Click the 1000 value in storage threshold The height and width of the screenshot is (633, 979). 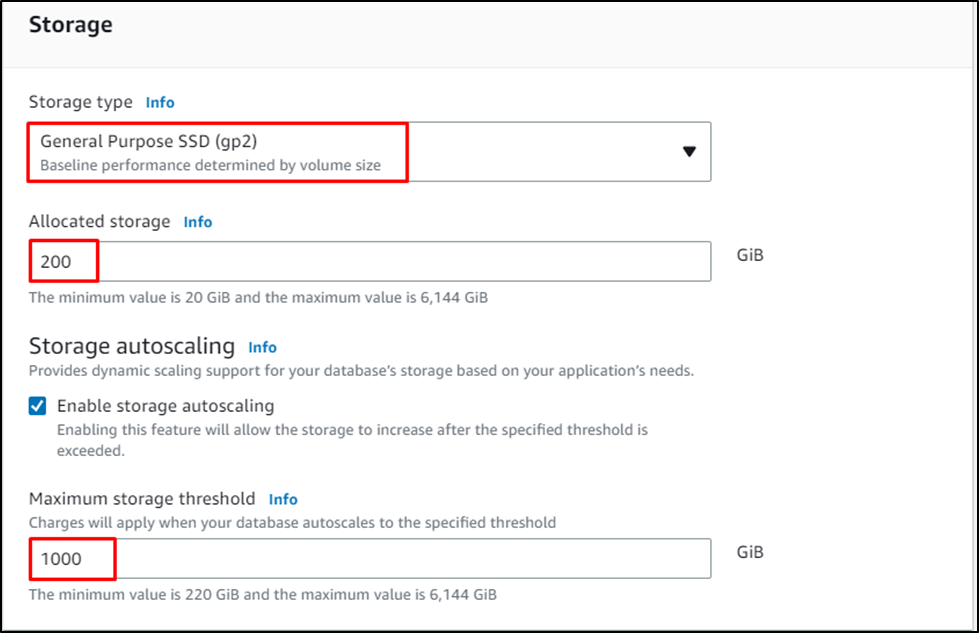[x=61, y=559]
